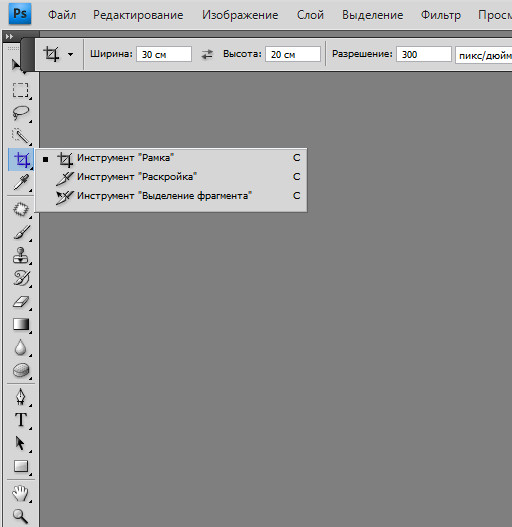Select the Clone Stamp tool

point(21,255)
